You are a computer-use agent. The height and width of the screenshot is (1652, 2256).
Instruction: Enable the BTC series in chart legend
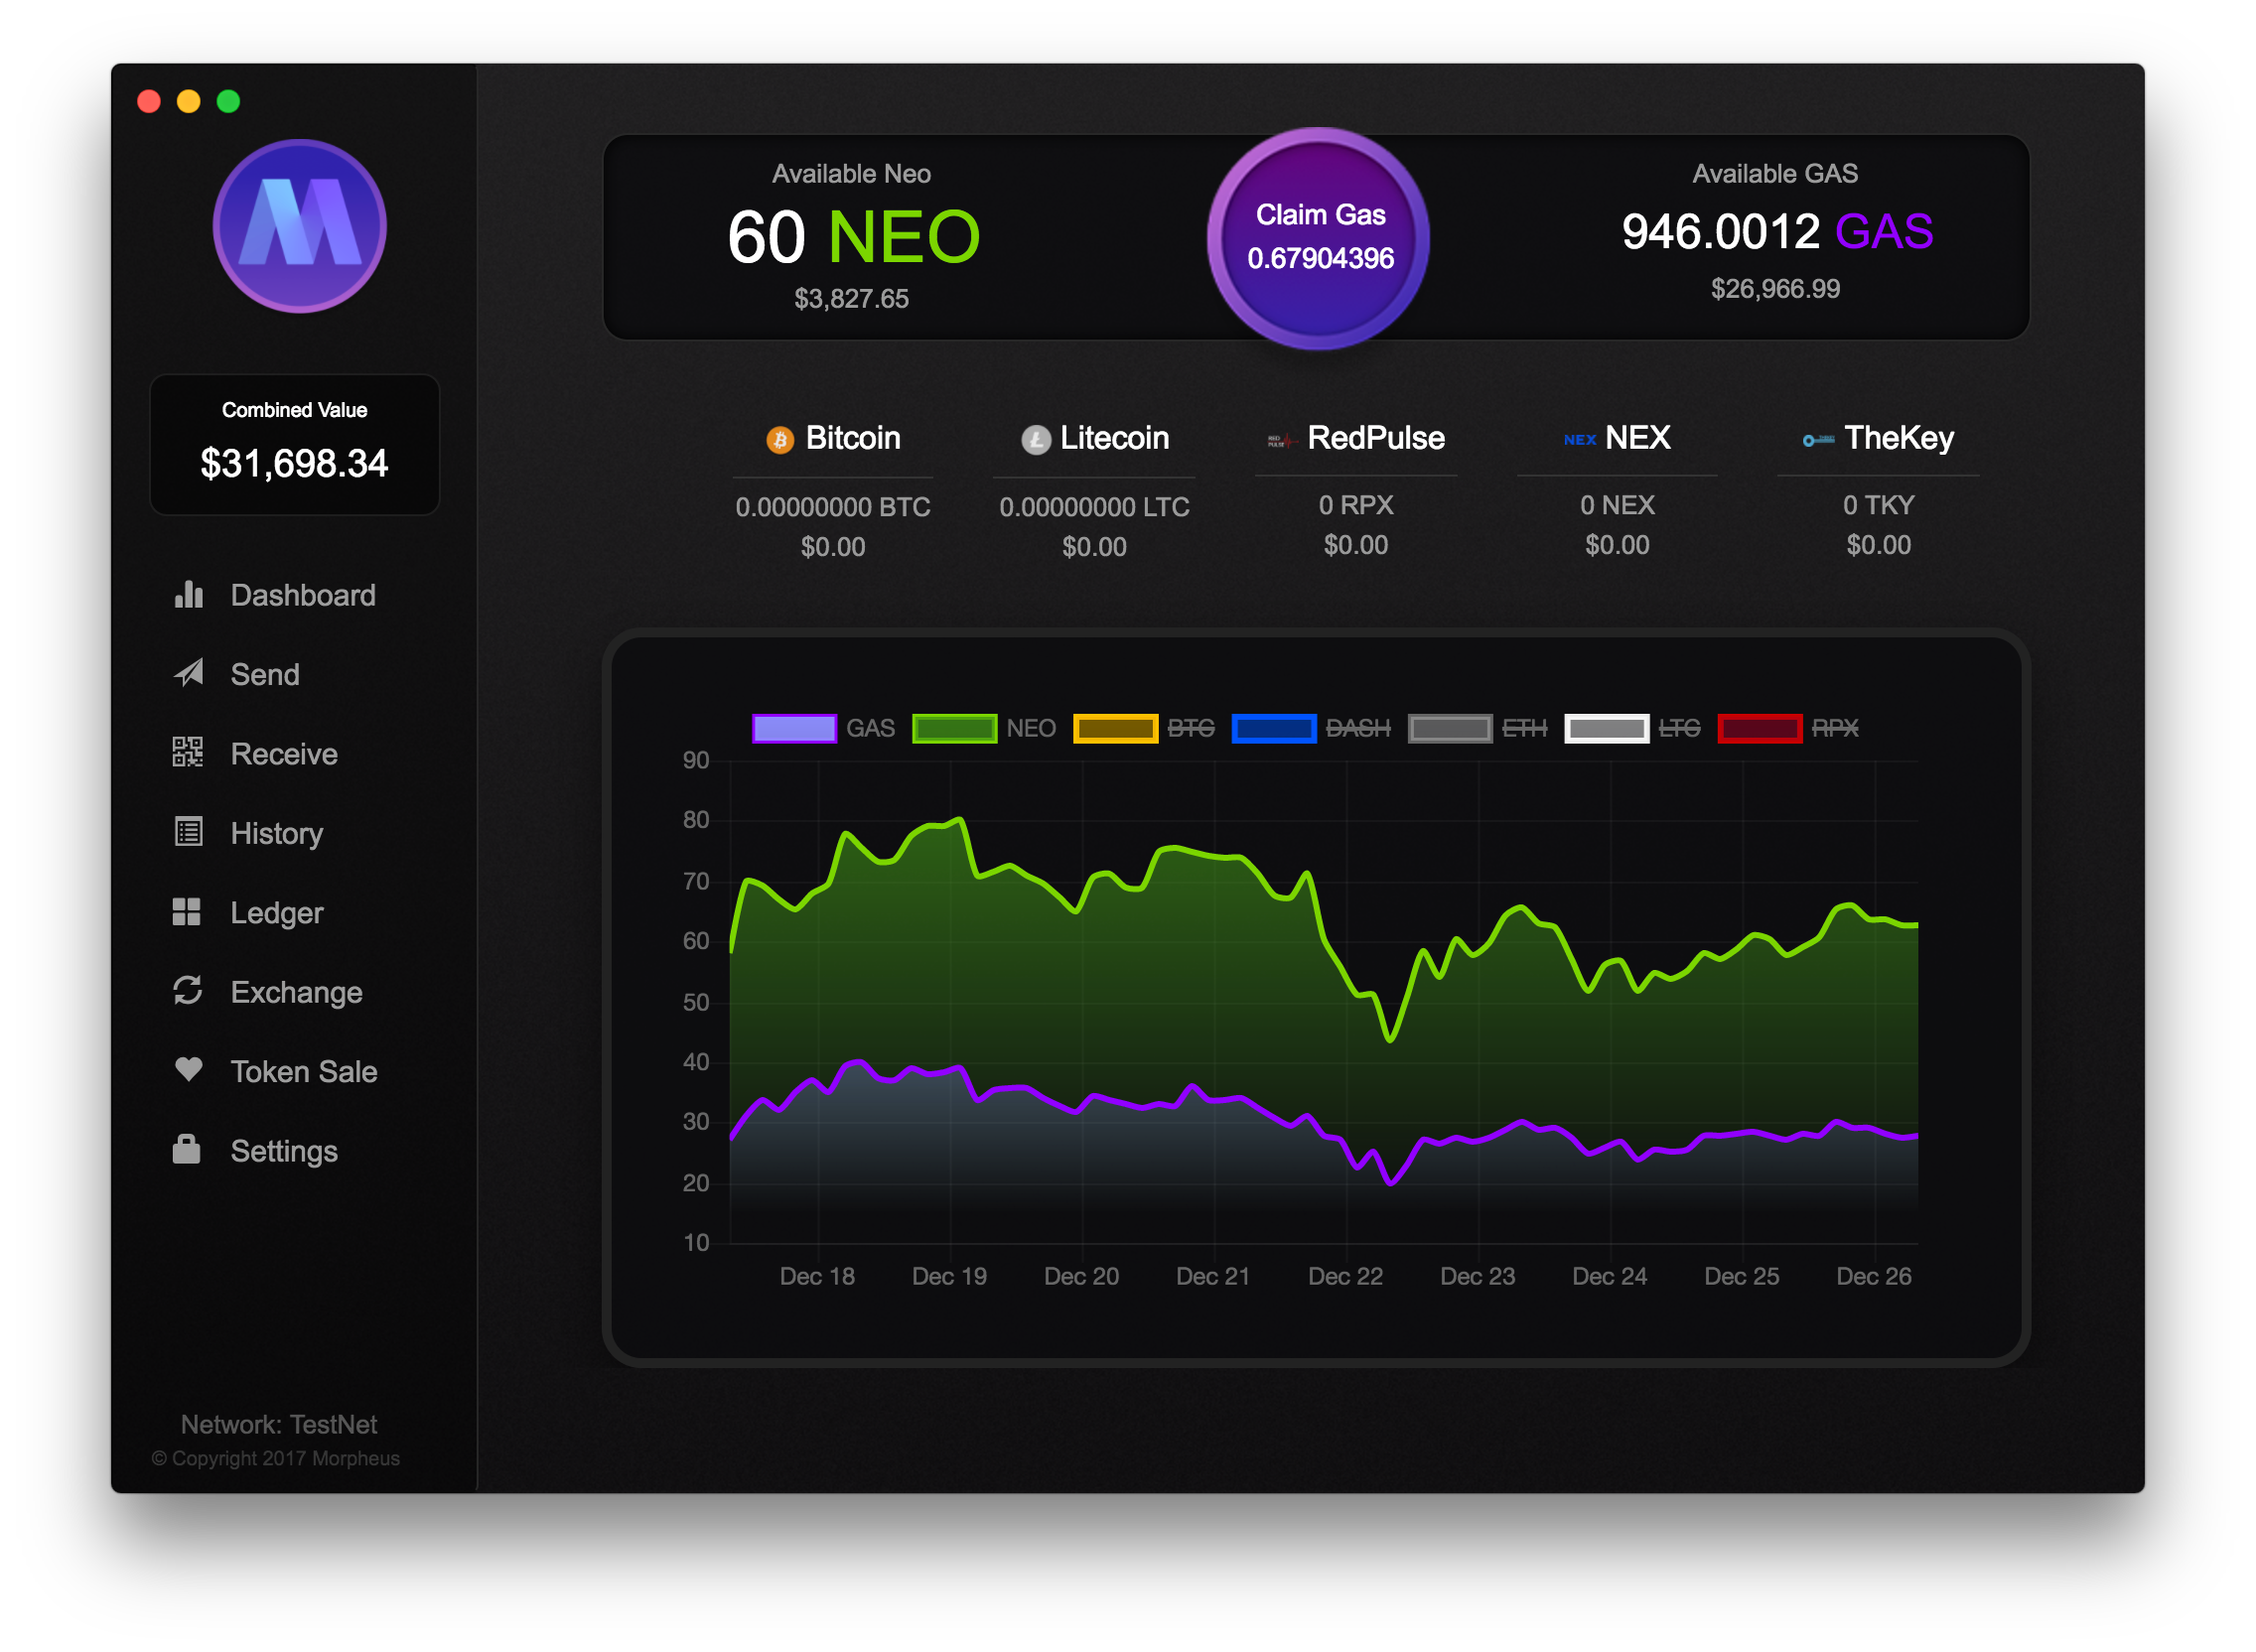pyautogui.click(x=1115, y=728)
